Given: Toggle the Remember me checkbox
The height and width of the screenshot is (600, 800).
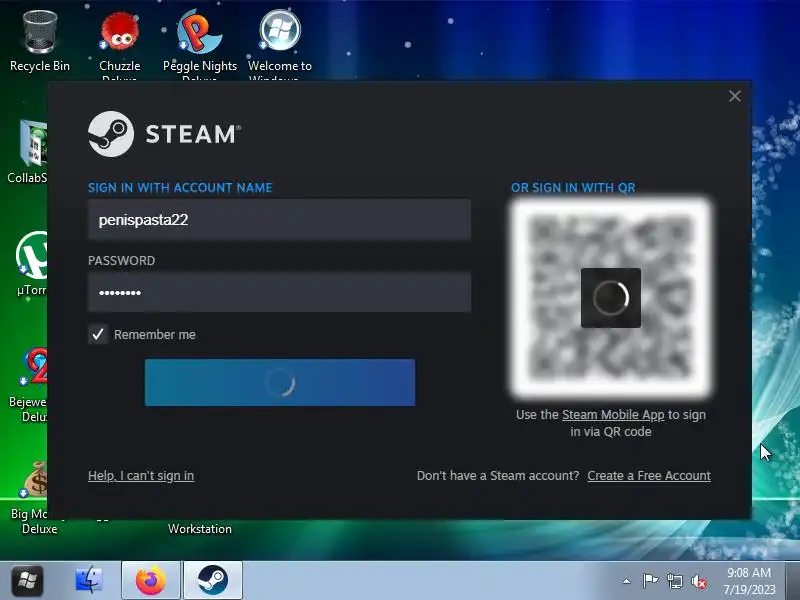Looking at the screenshot, I should click(x=98, y=335).
